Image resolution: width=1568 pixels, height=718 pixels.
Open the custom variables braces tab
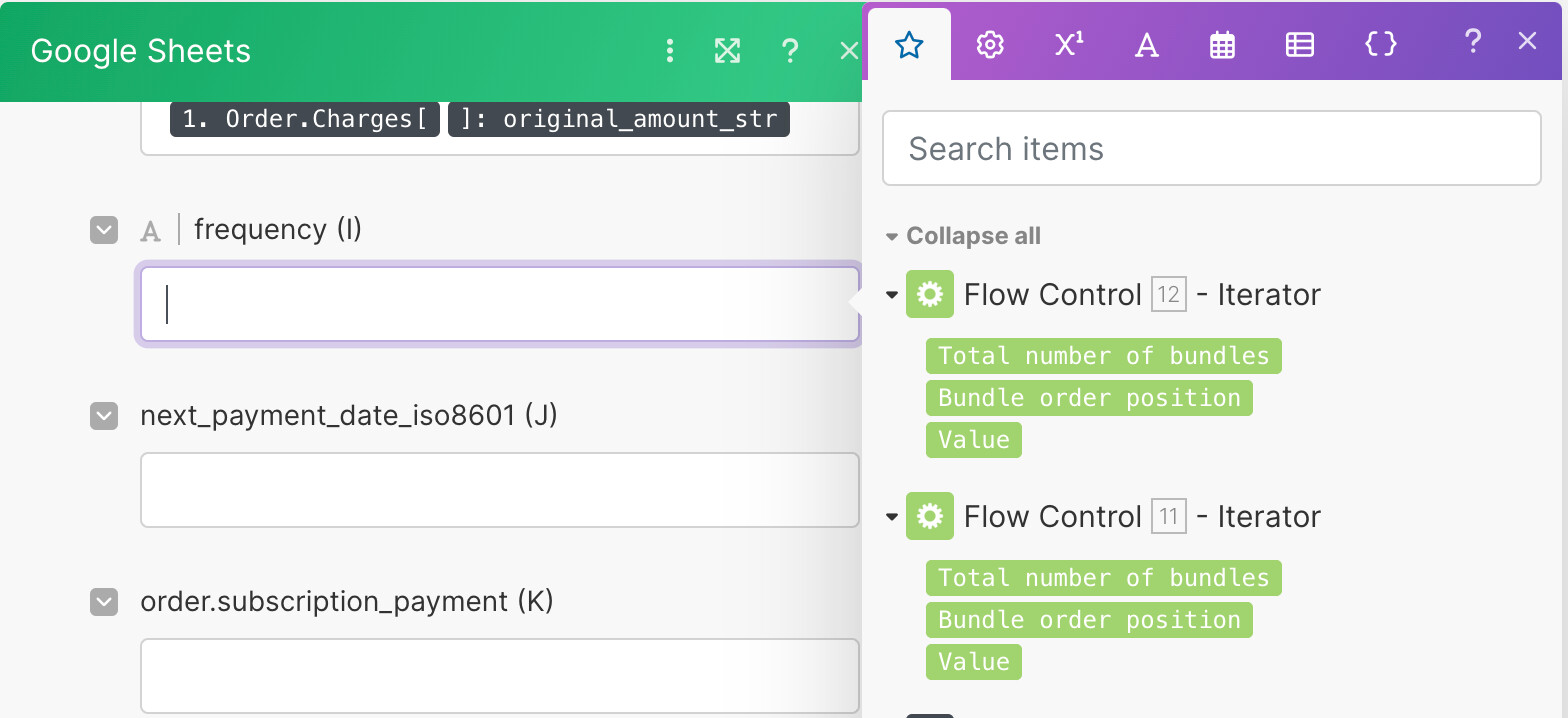pyautogui.click(x=1380, y=45)
